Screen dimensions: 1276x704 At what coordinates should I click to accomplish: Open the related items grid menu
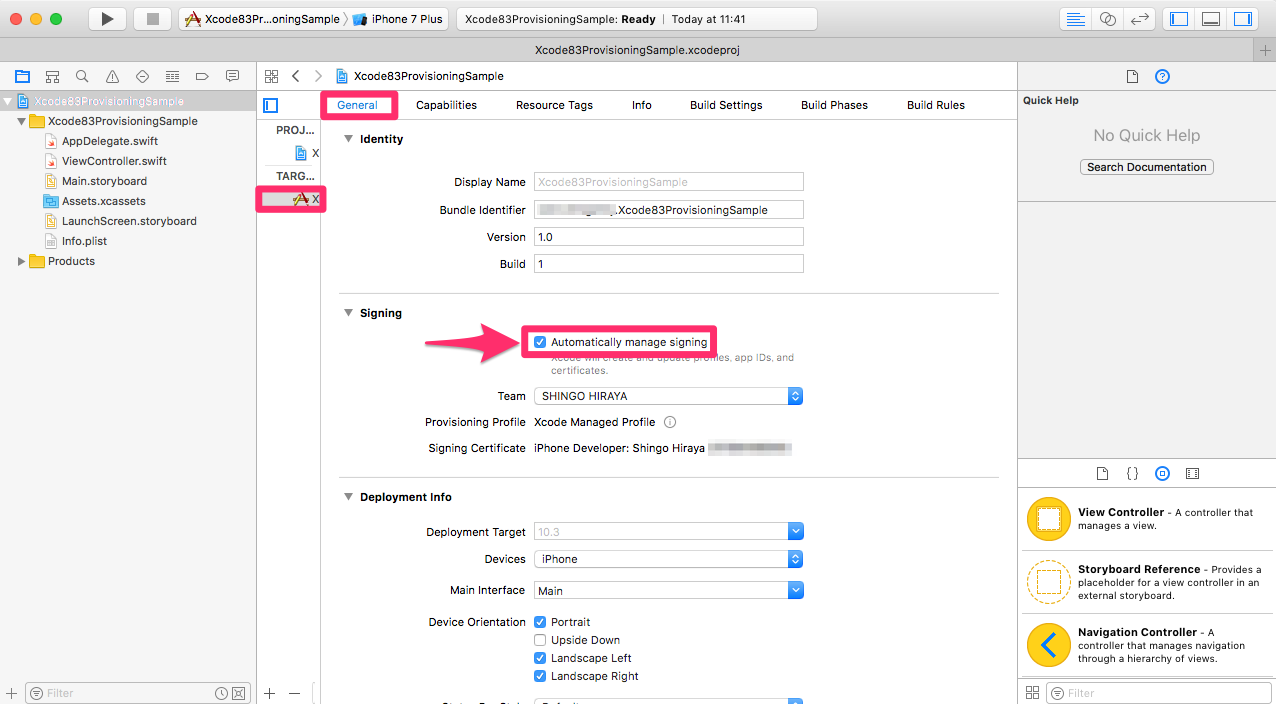click(271, 76)
